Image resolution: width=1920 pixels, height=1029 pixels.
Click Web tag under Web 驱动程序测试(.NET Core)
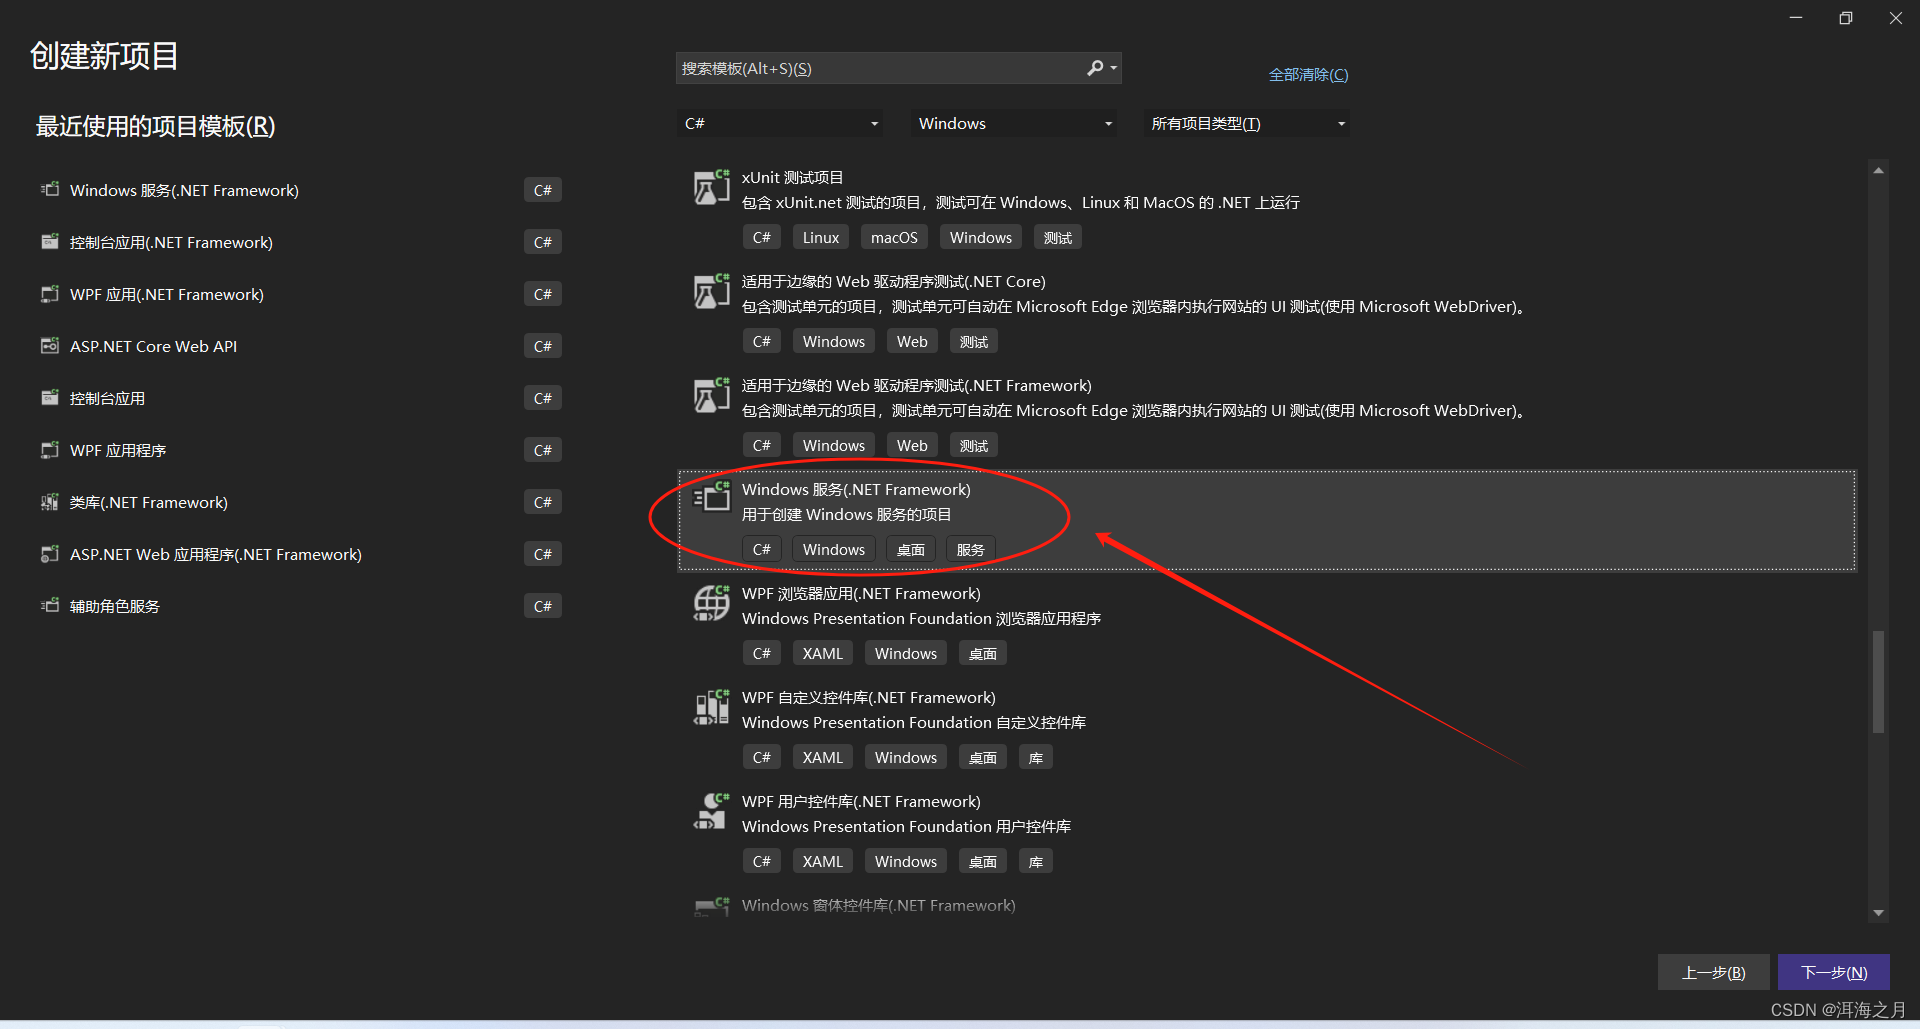click(x=912, y=341)
